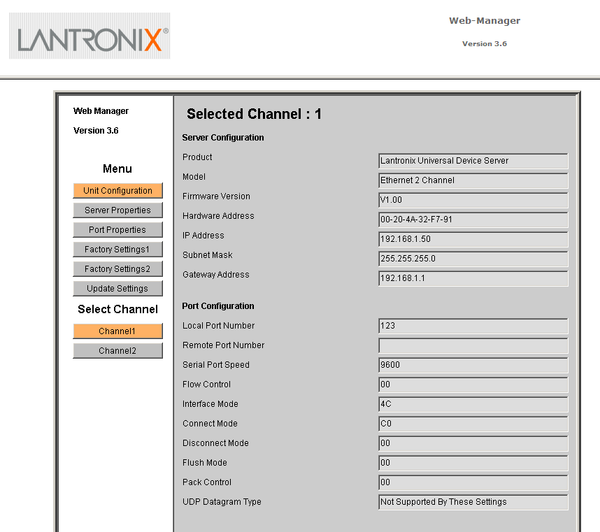Click the IP Address field
The image size is (600, 532).
point(473,239)
